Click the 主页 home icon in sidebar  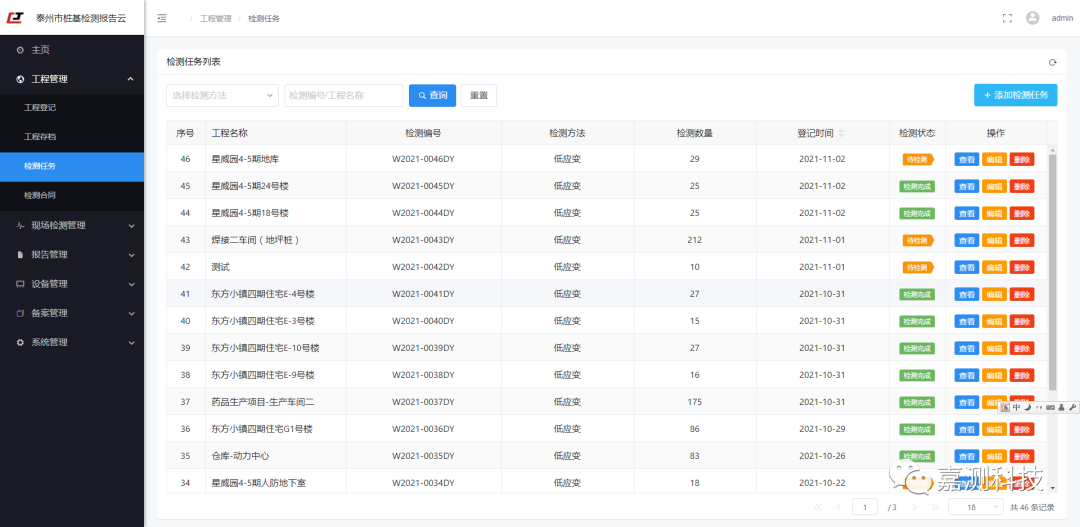[x=20, y=50]
